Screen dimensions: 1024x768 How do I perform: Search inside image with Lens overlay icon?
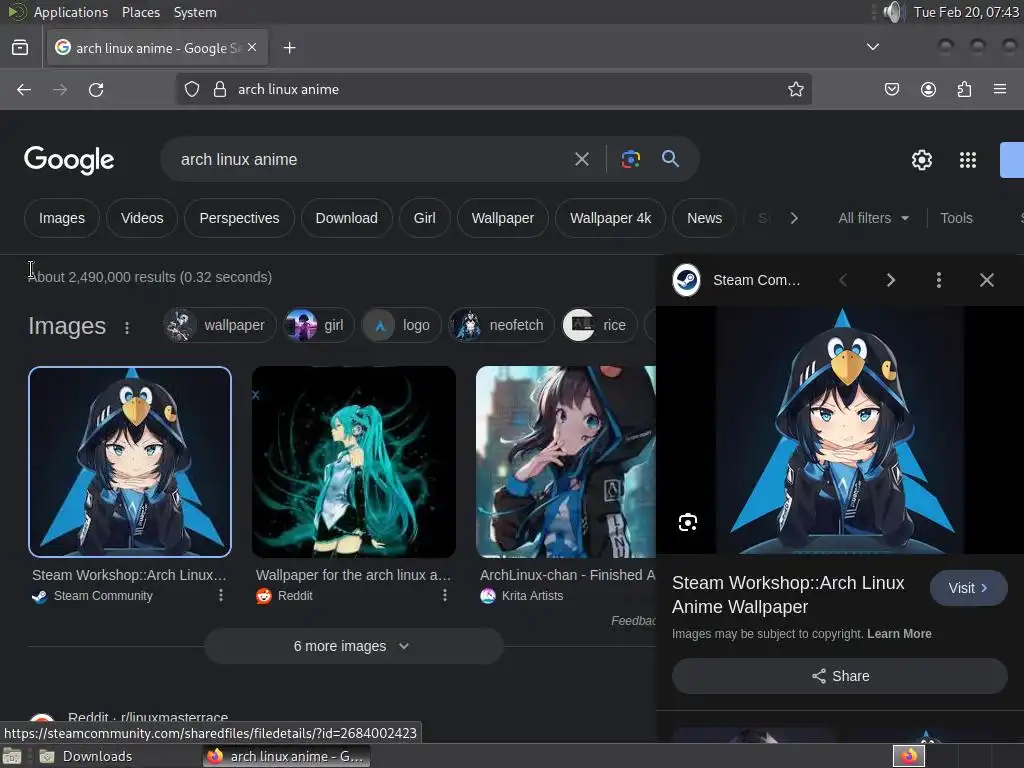pyautogui.click(x=688, y=522)
